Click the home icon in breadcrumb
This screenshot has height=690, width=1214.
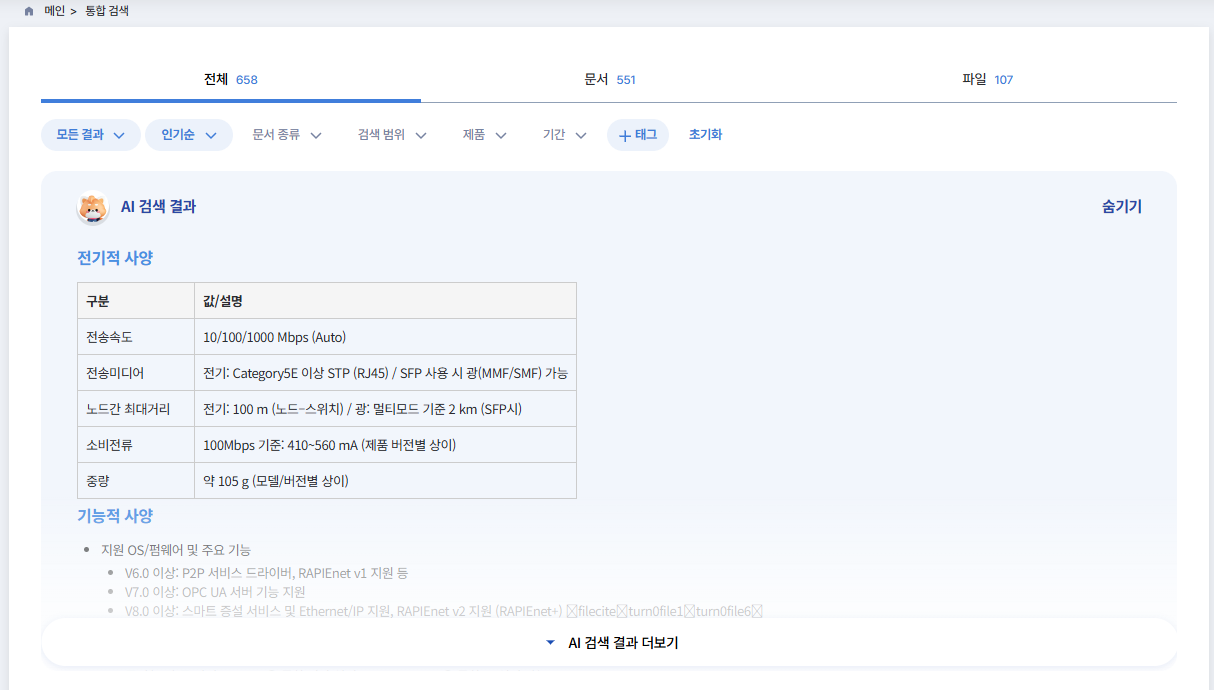coord(28,12)
